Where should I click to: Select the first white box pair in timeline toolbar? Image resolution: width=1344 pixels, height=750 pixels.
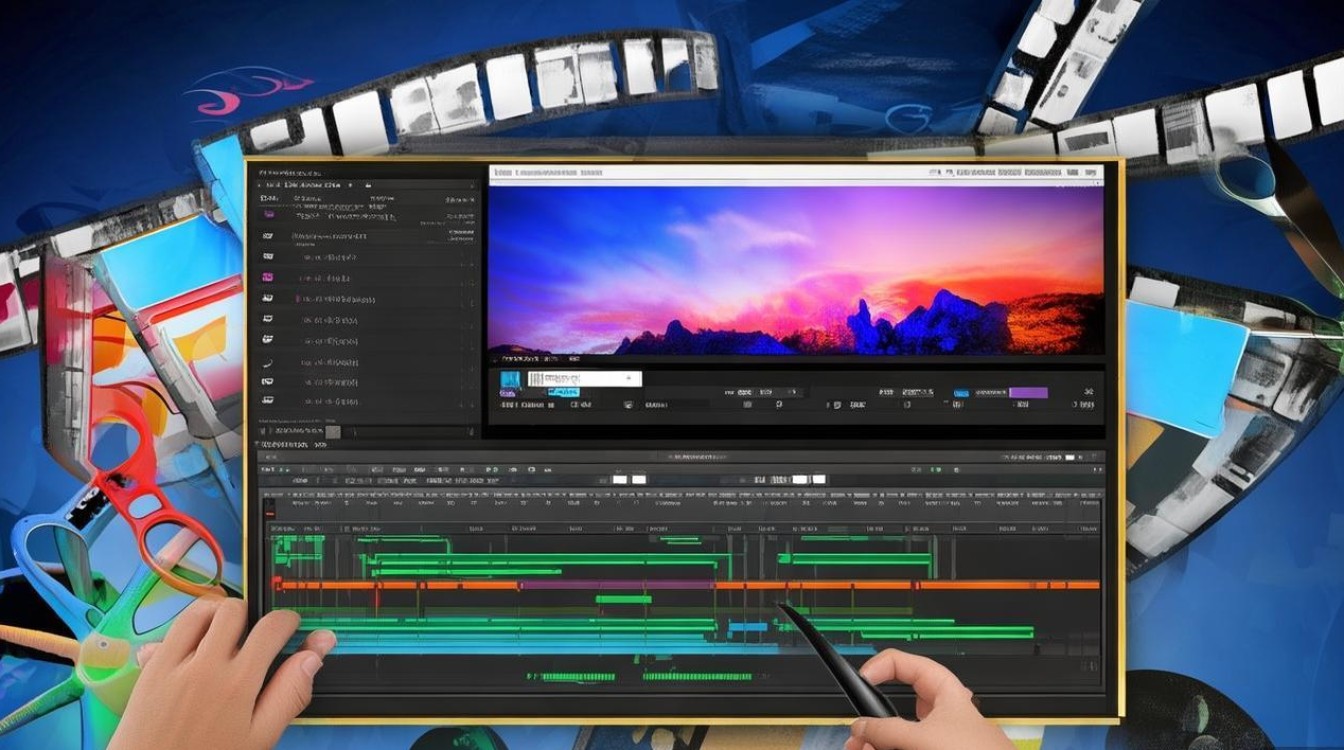tap(628, 480)
